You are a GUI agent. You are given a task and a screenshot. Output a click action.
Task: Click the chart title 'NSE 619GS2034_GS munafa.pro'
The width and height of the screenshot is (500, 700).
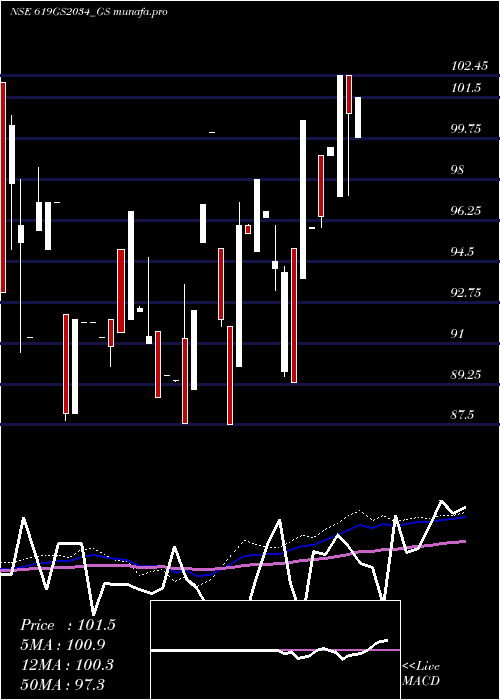(88, 12)
